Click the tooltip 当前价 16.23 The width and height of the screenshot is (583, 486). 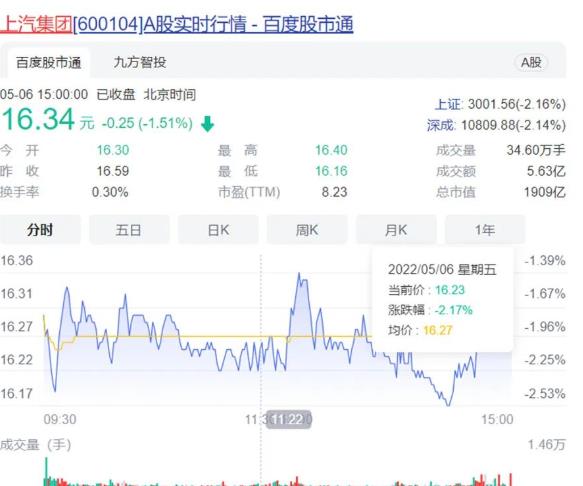[x=426, y=290]
